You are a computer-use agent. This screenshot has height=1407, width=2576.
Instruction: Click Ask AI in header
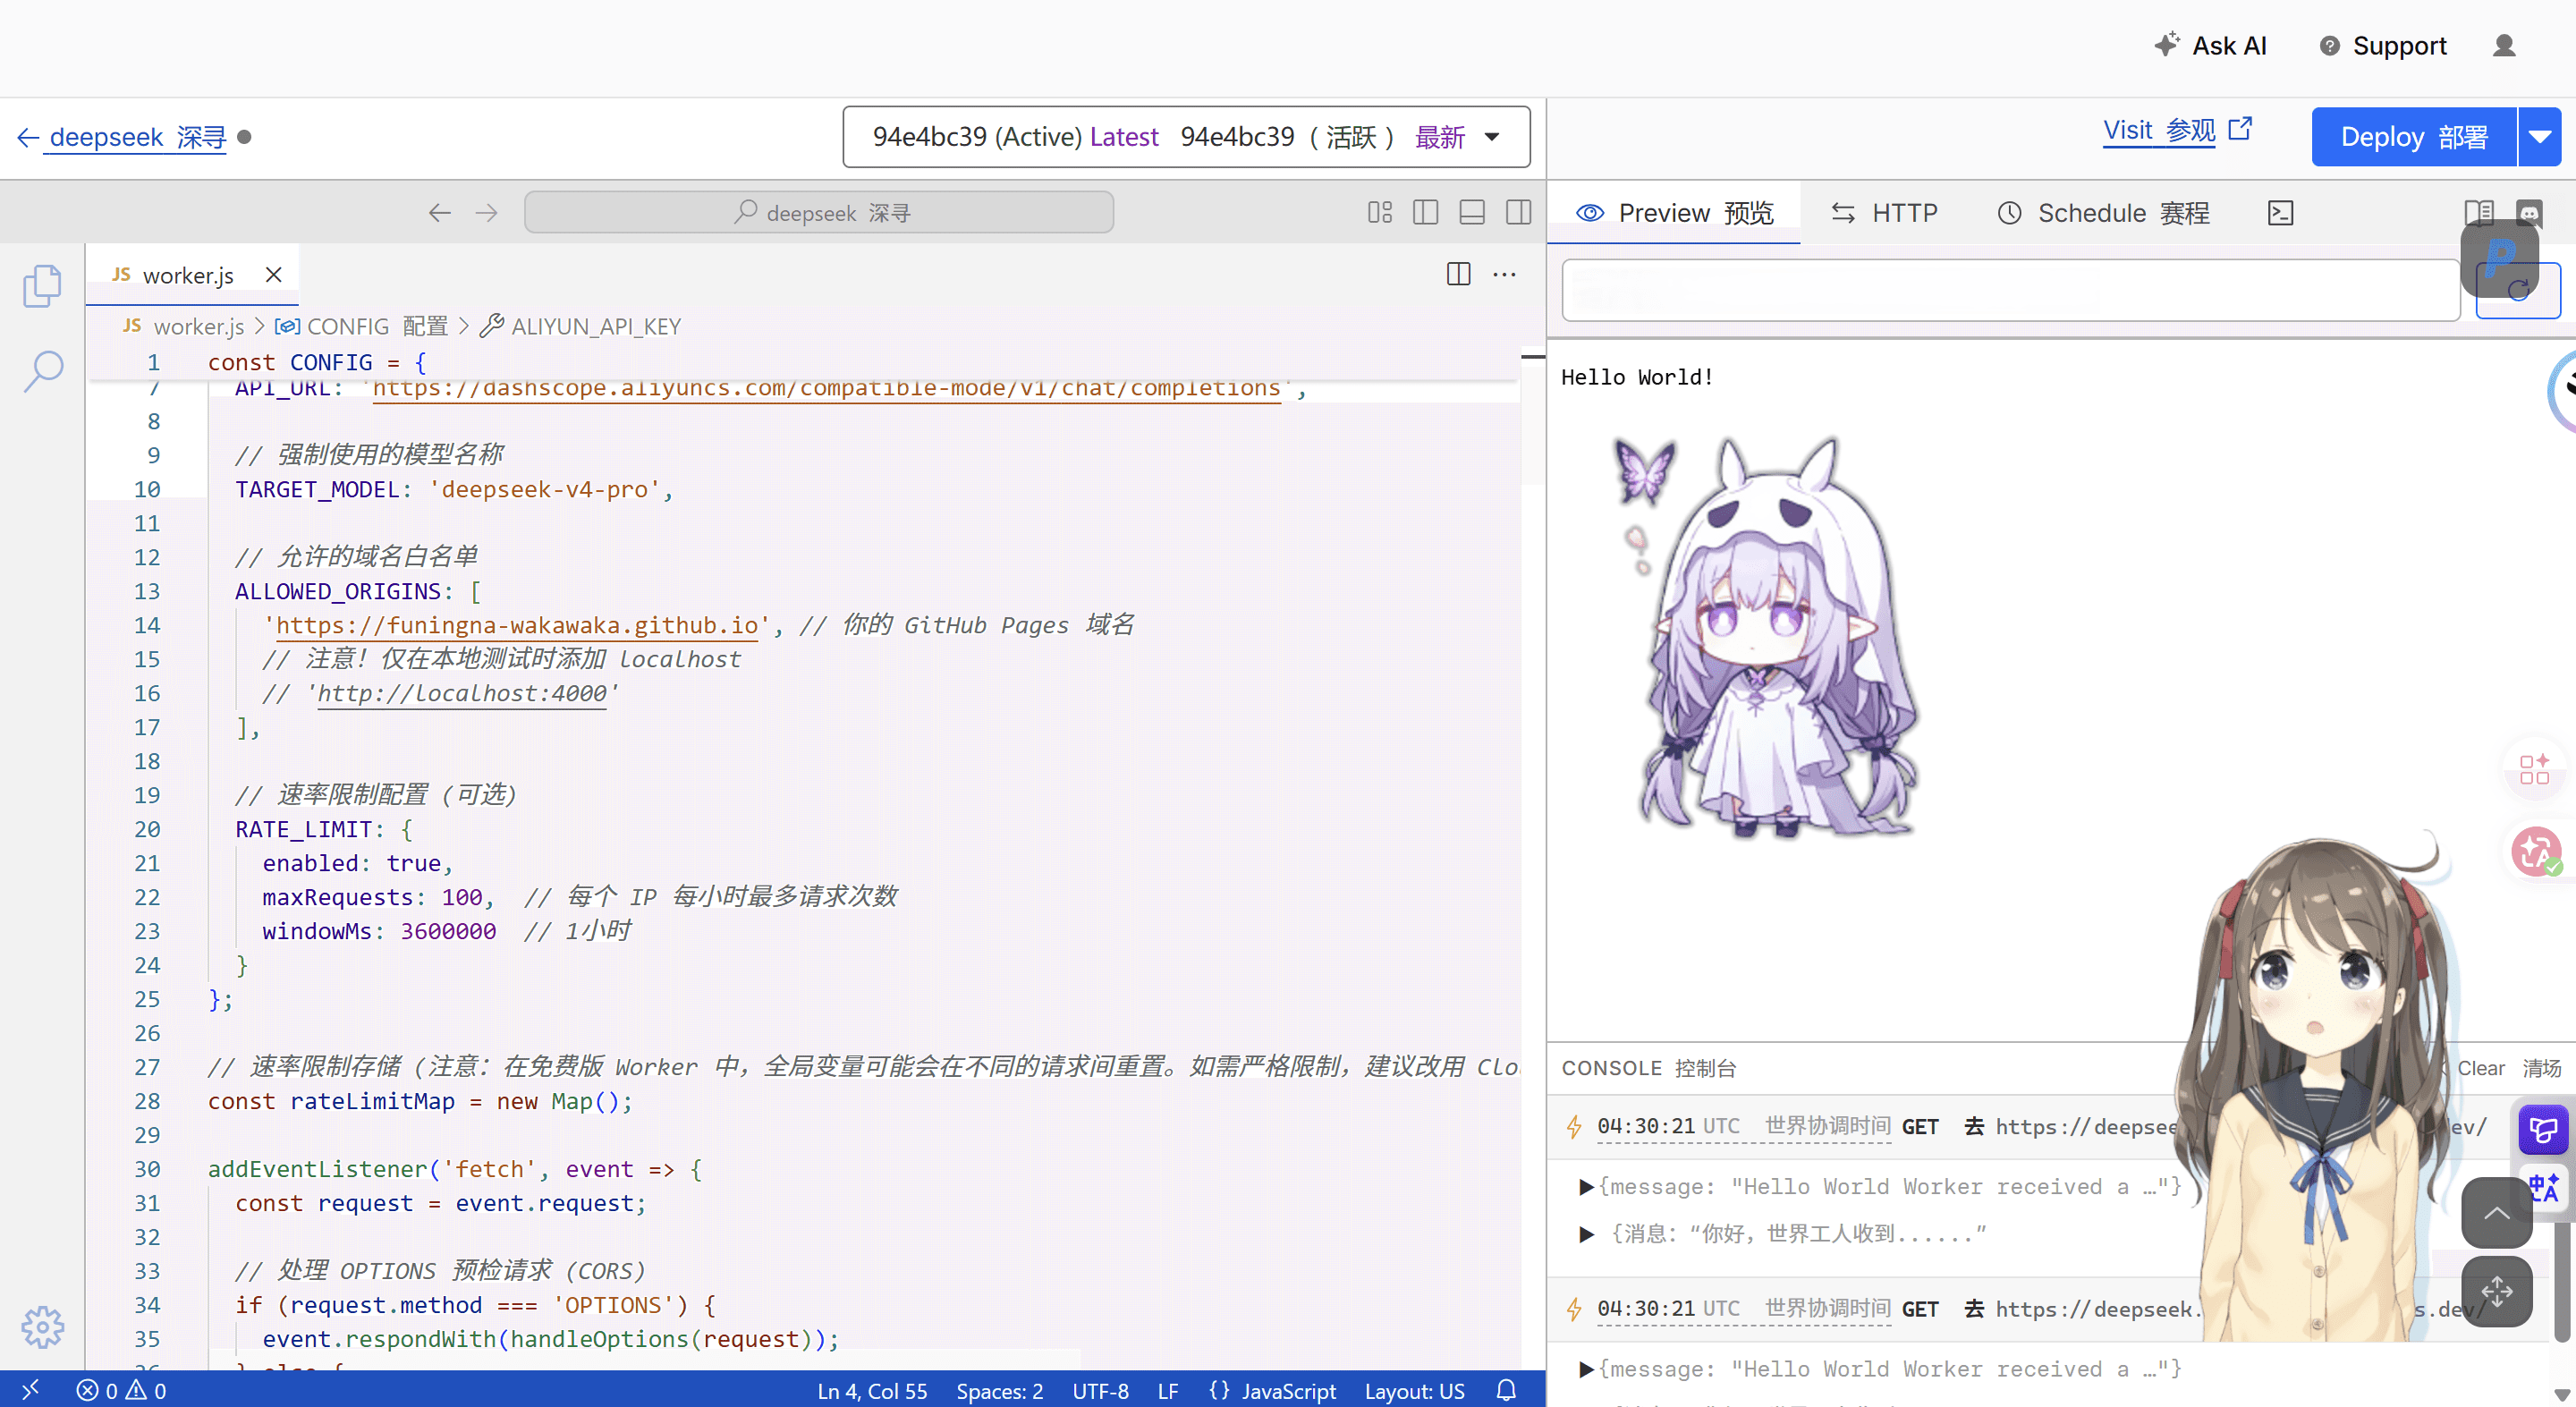[2211, 45]
